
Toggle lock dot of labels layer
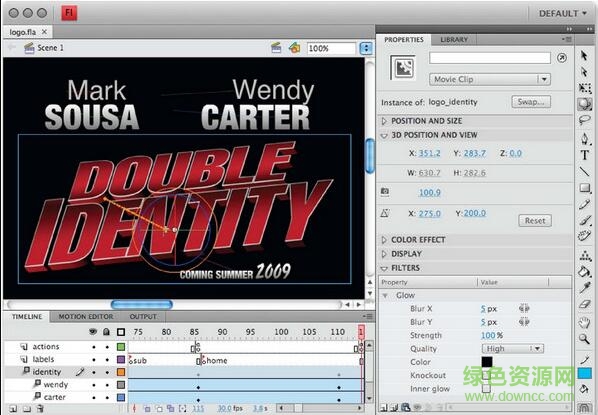point(107,359)
